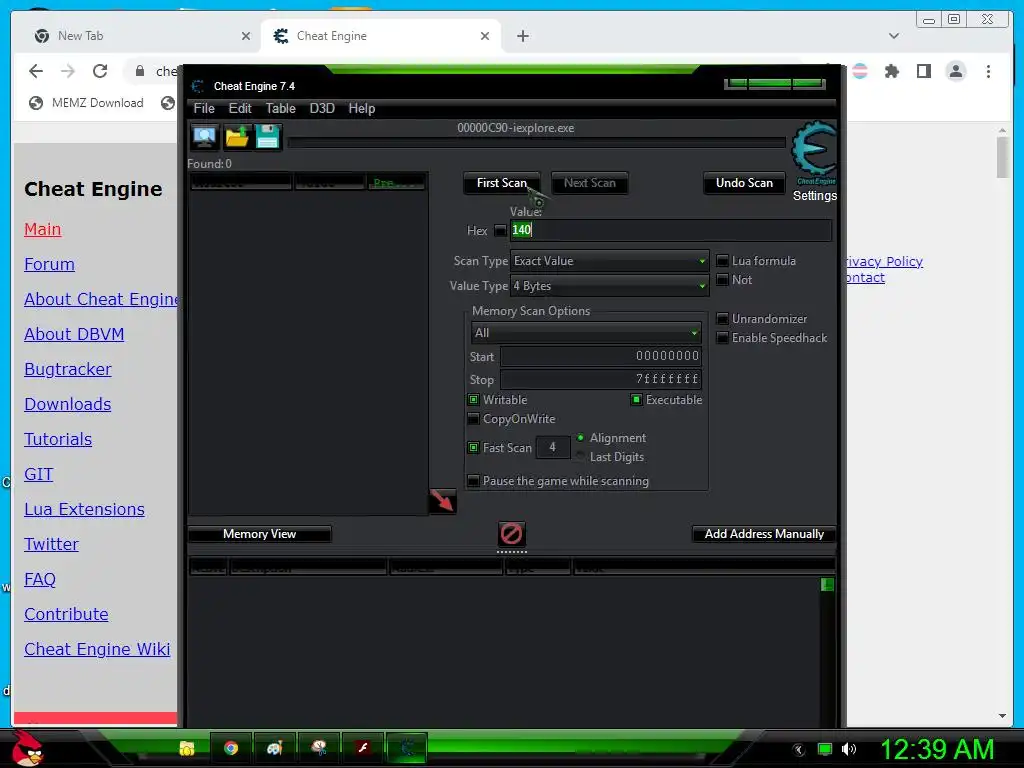
Task: Toggle Chrome side panel icon
Action: [x=923, y=71]
